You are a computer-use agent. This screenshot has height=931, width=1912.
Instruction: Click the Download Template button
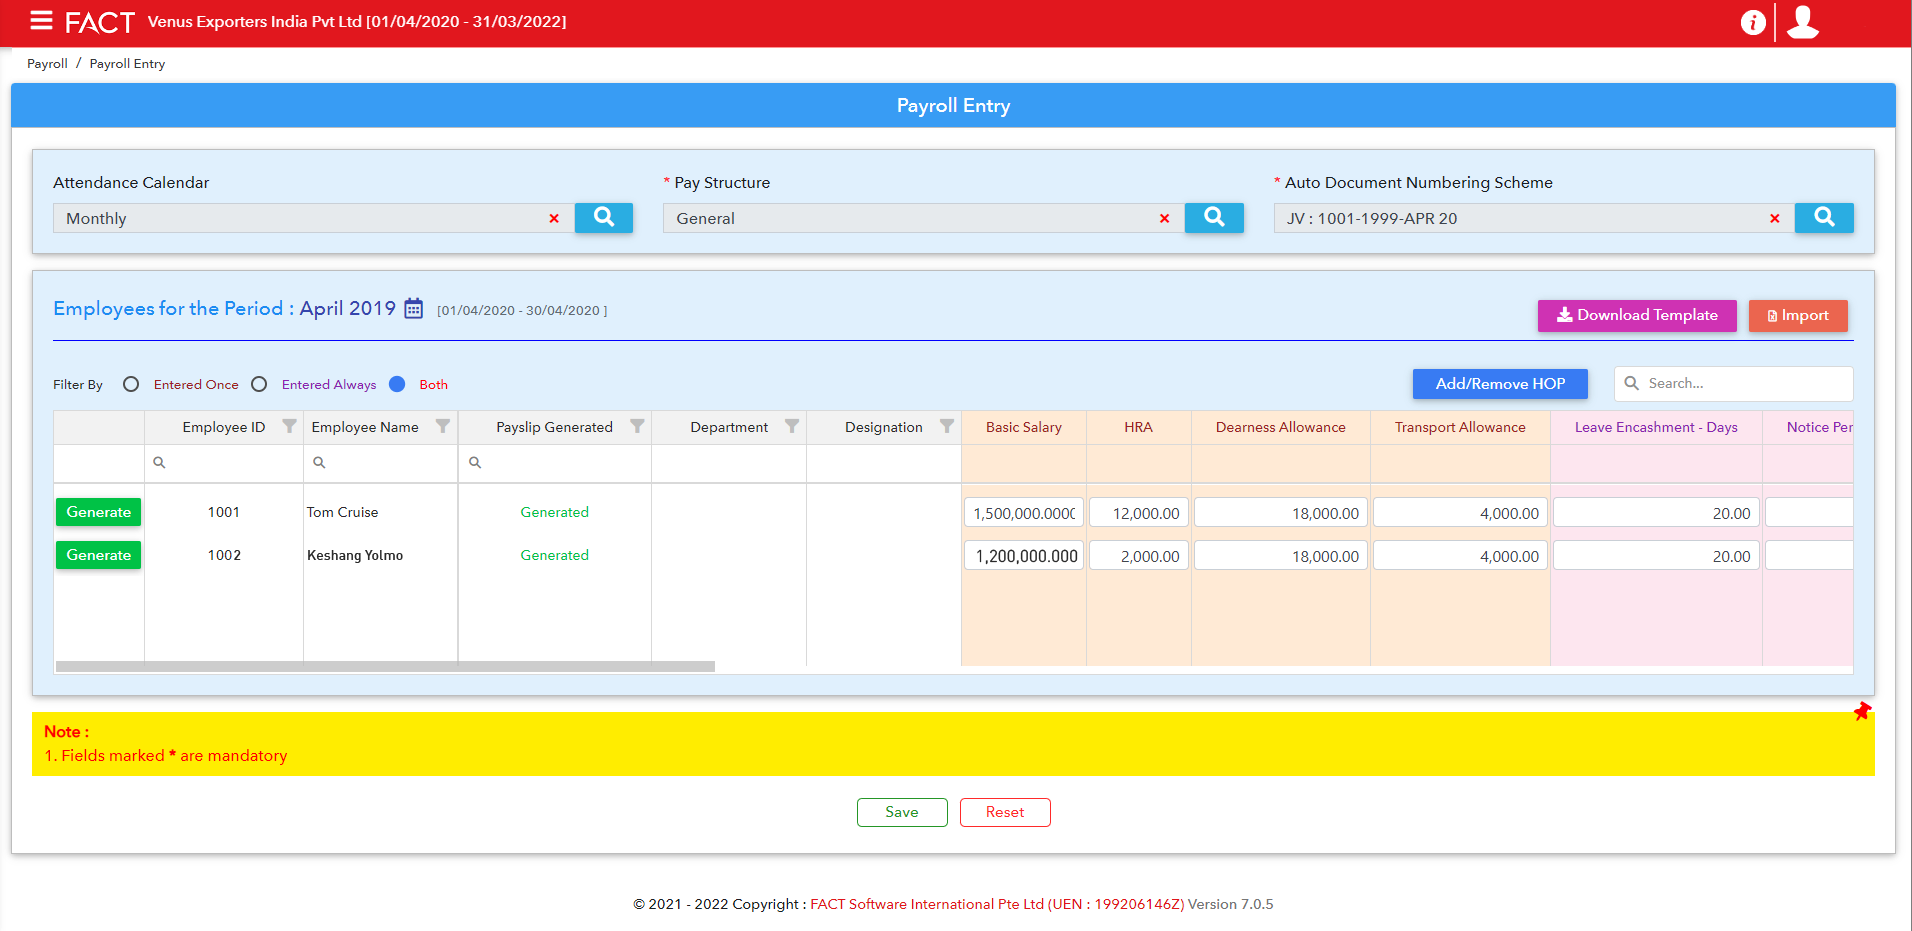pyautogui.click(x=1637, y=315)
